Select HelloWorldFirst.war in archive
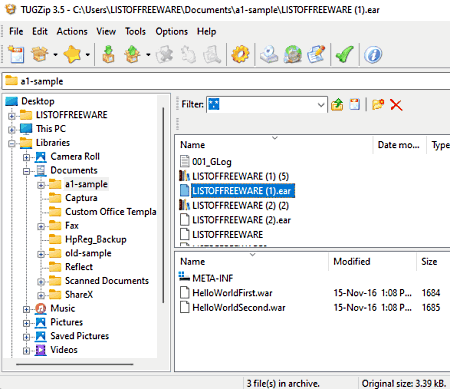Screen dimensions: 450x389 [x=232, y=293]
